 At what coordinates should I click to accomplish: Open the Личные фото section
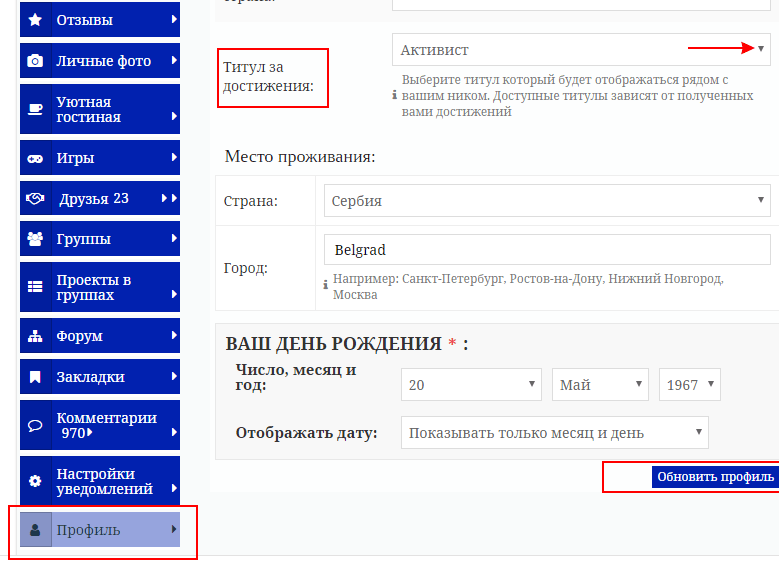point(100,61)
